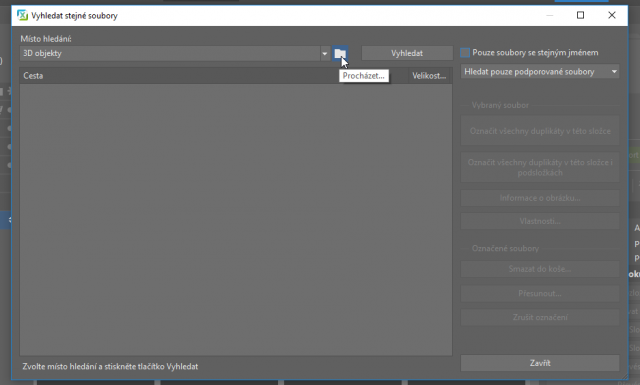
Task: Click the Zavřít button
Action: pos(540,363)
